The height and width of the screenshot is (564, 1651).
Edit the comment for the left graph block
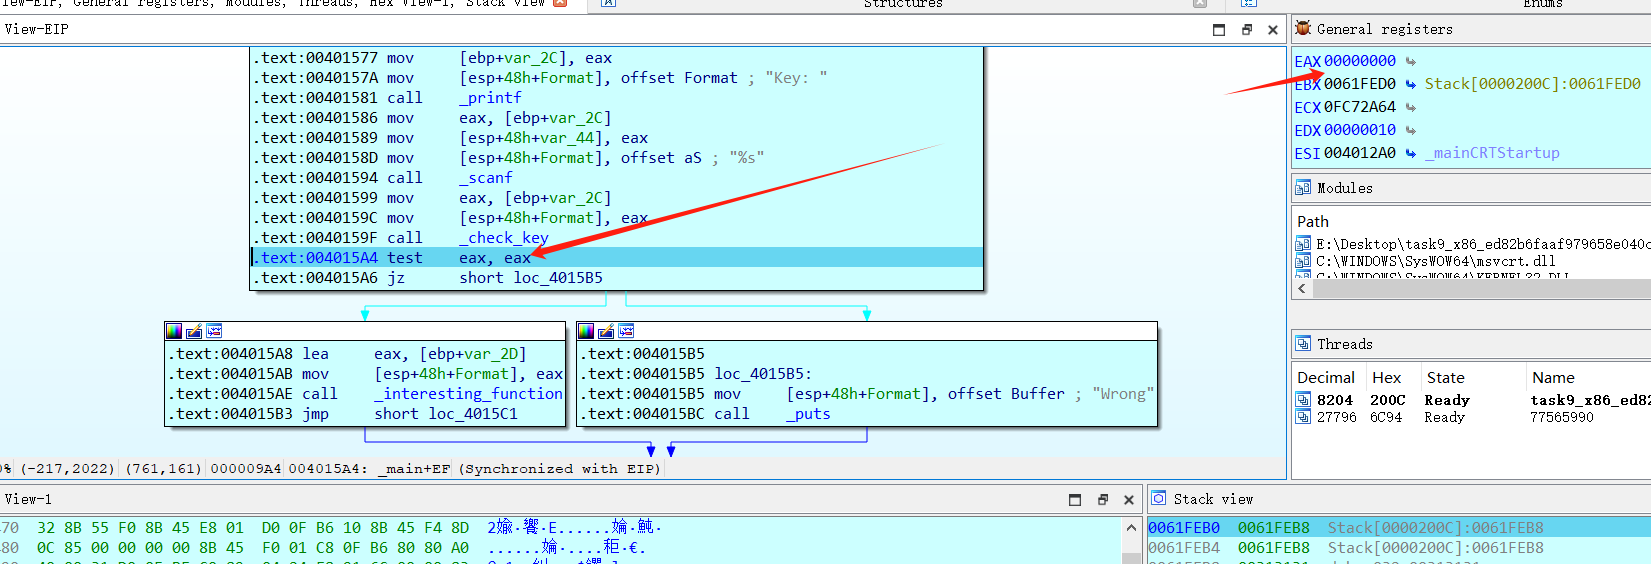click(x=194, y=331)
